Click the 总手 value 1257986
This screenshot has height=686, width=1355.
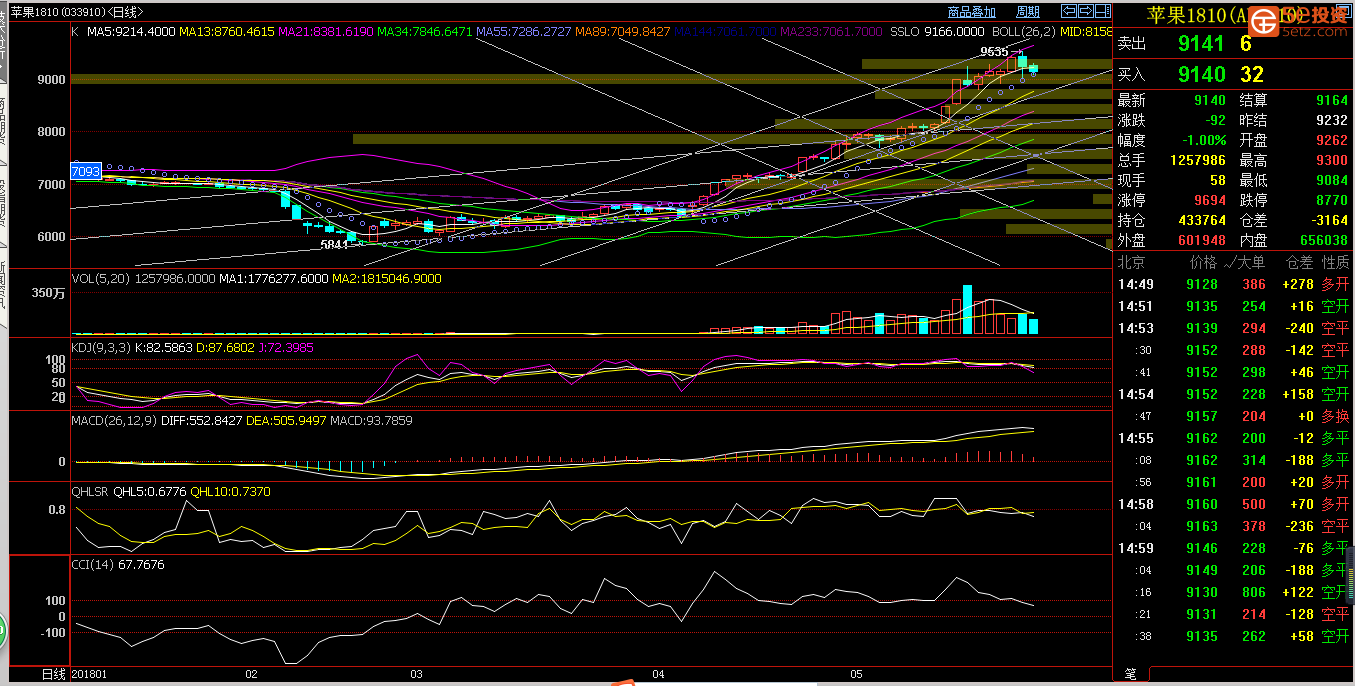[x=1198, y=160]
